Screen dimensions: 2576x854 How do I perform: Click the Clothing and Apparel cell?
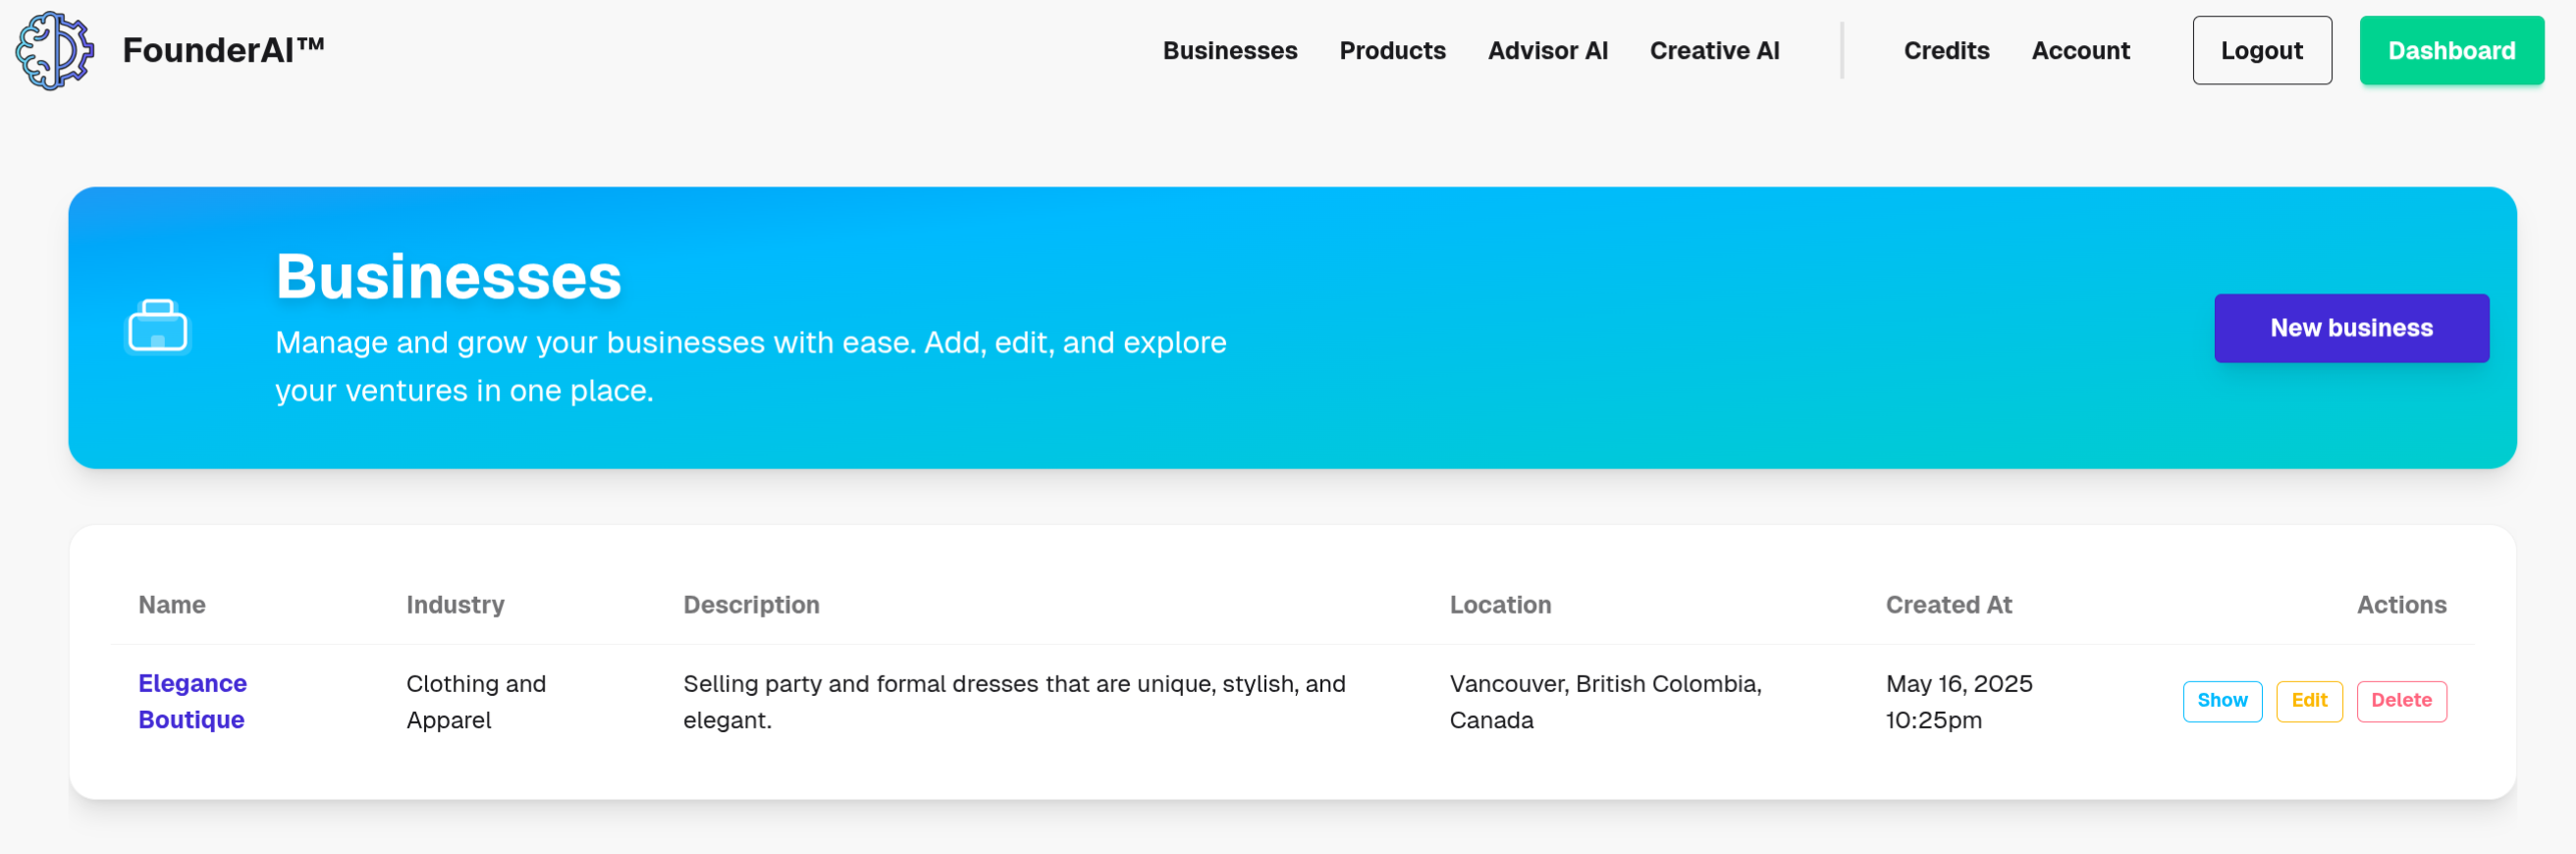(476, 701)
